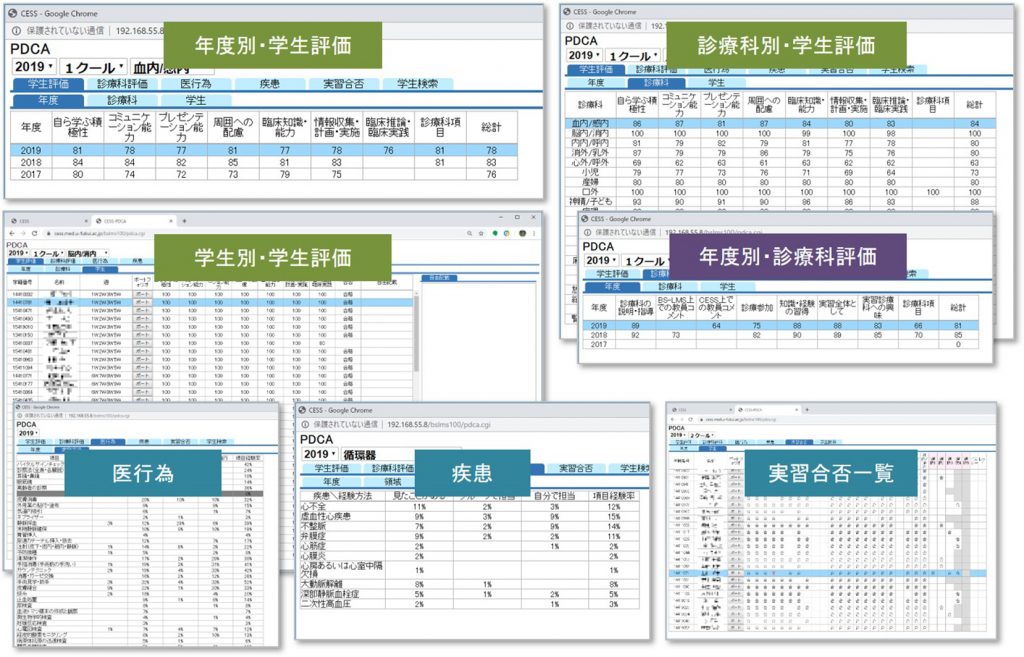Image resolution: width=1024 pixels, height=657 pixels.
Task: Open the 2019 year dropdown in the 医行為 window
Action: 27,433
